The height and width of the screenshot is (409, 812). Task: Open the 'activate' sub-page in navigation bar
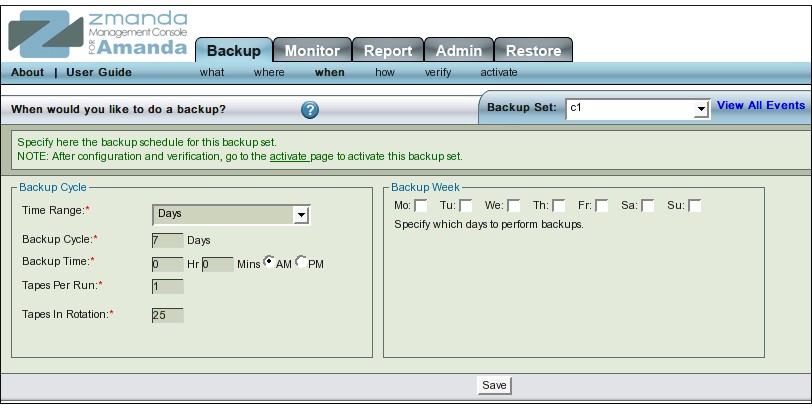click(499, 72)
